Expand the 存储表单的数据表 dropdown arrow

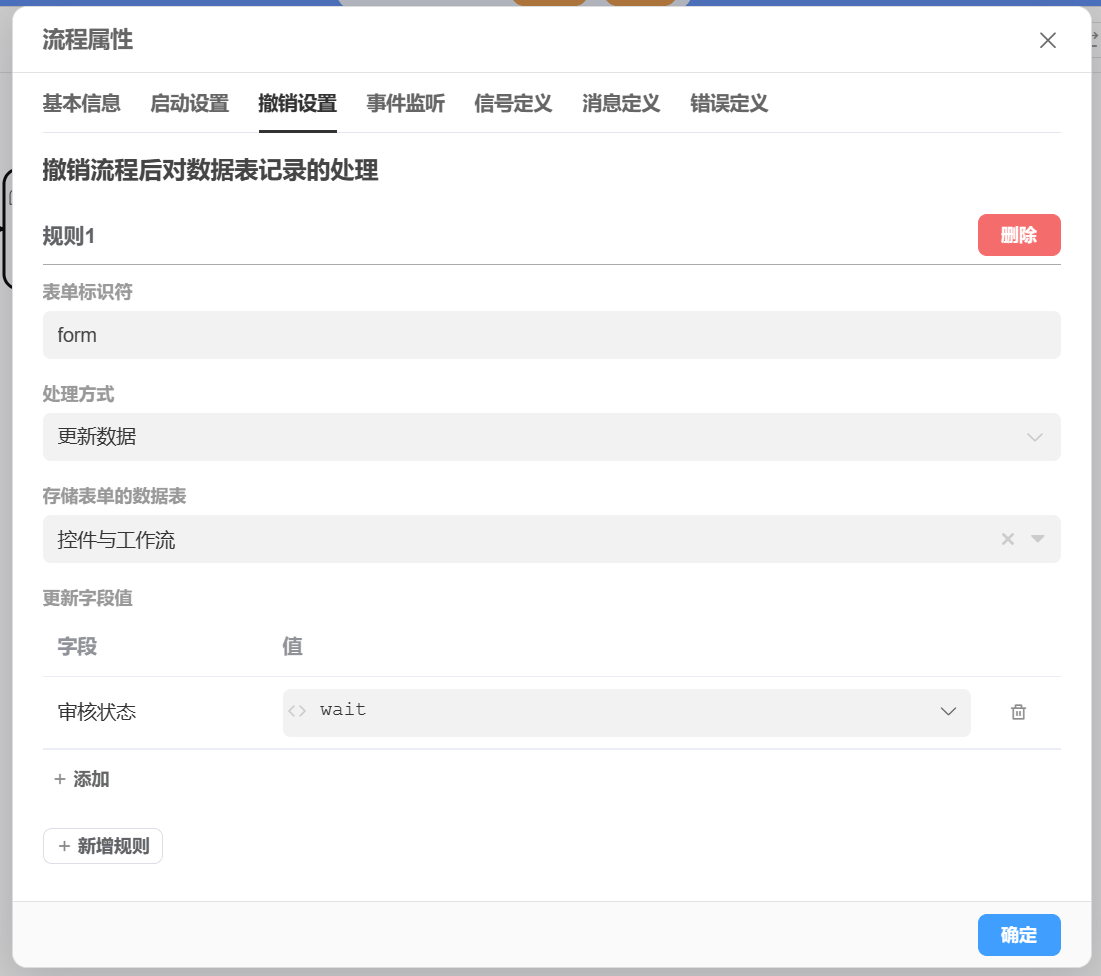tap(1037, 539)
